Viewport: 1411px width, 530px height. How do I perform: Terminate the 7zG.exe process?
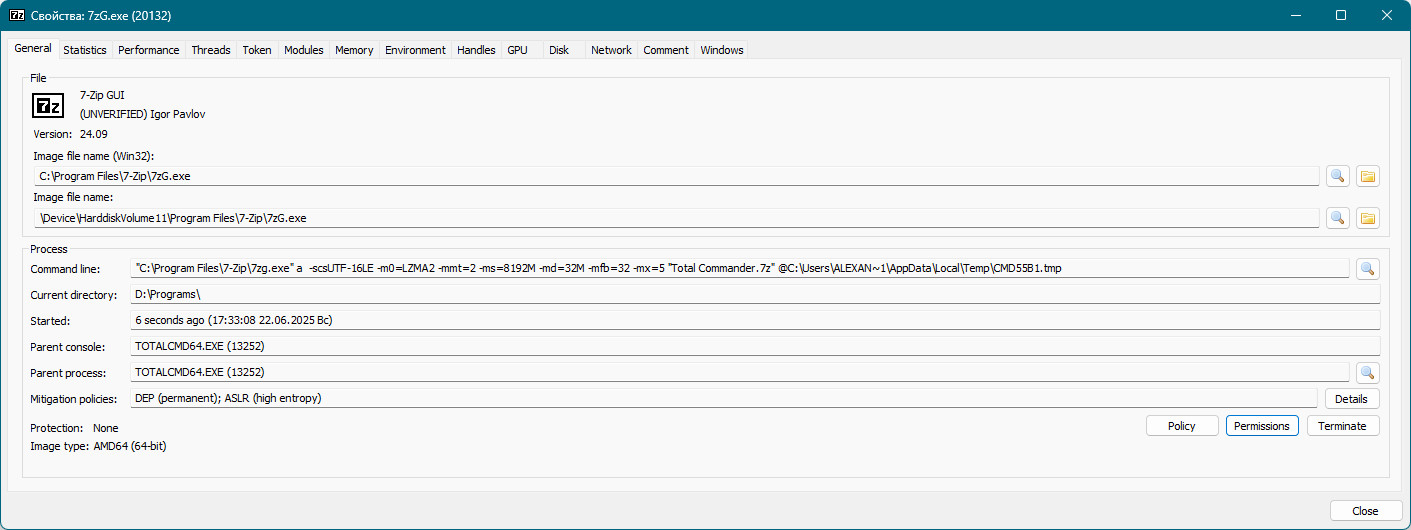point(1342,426)
